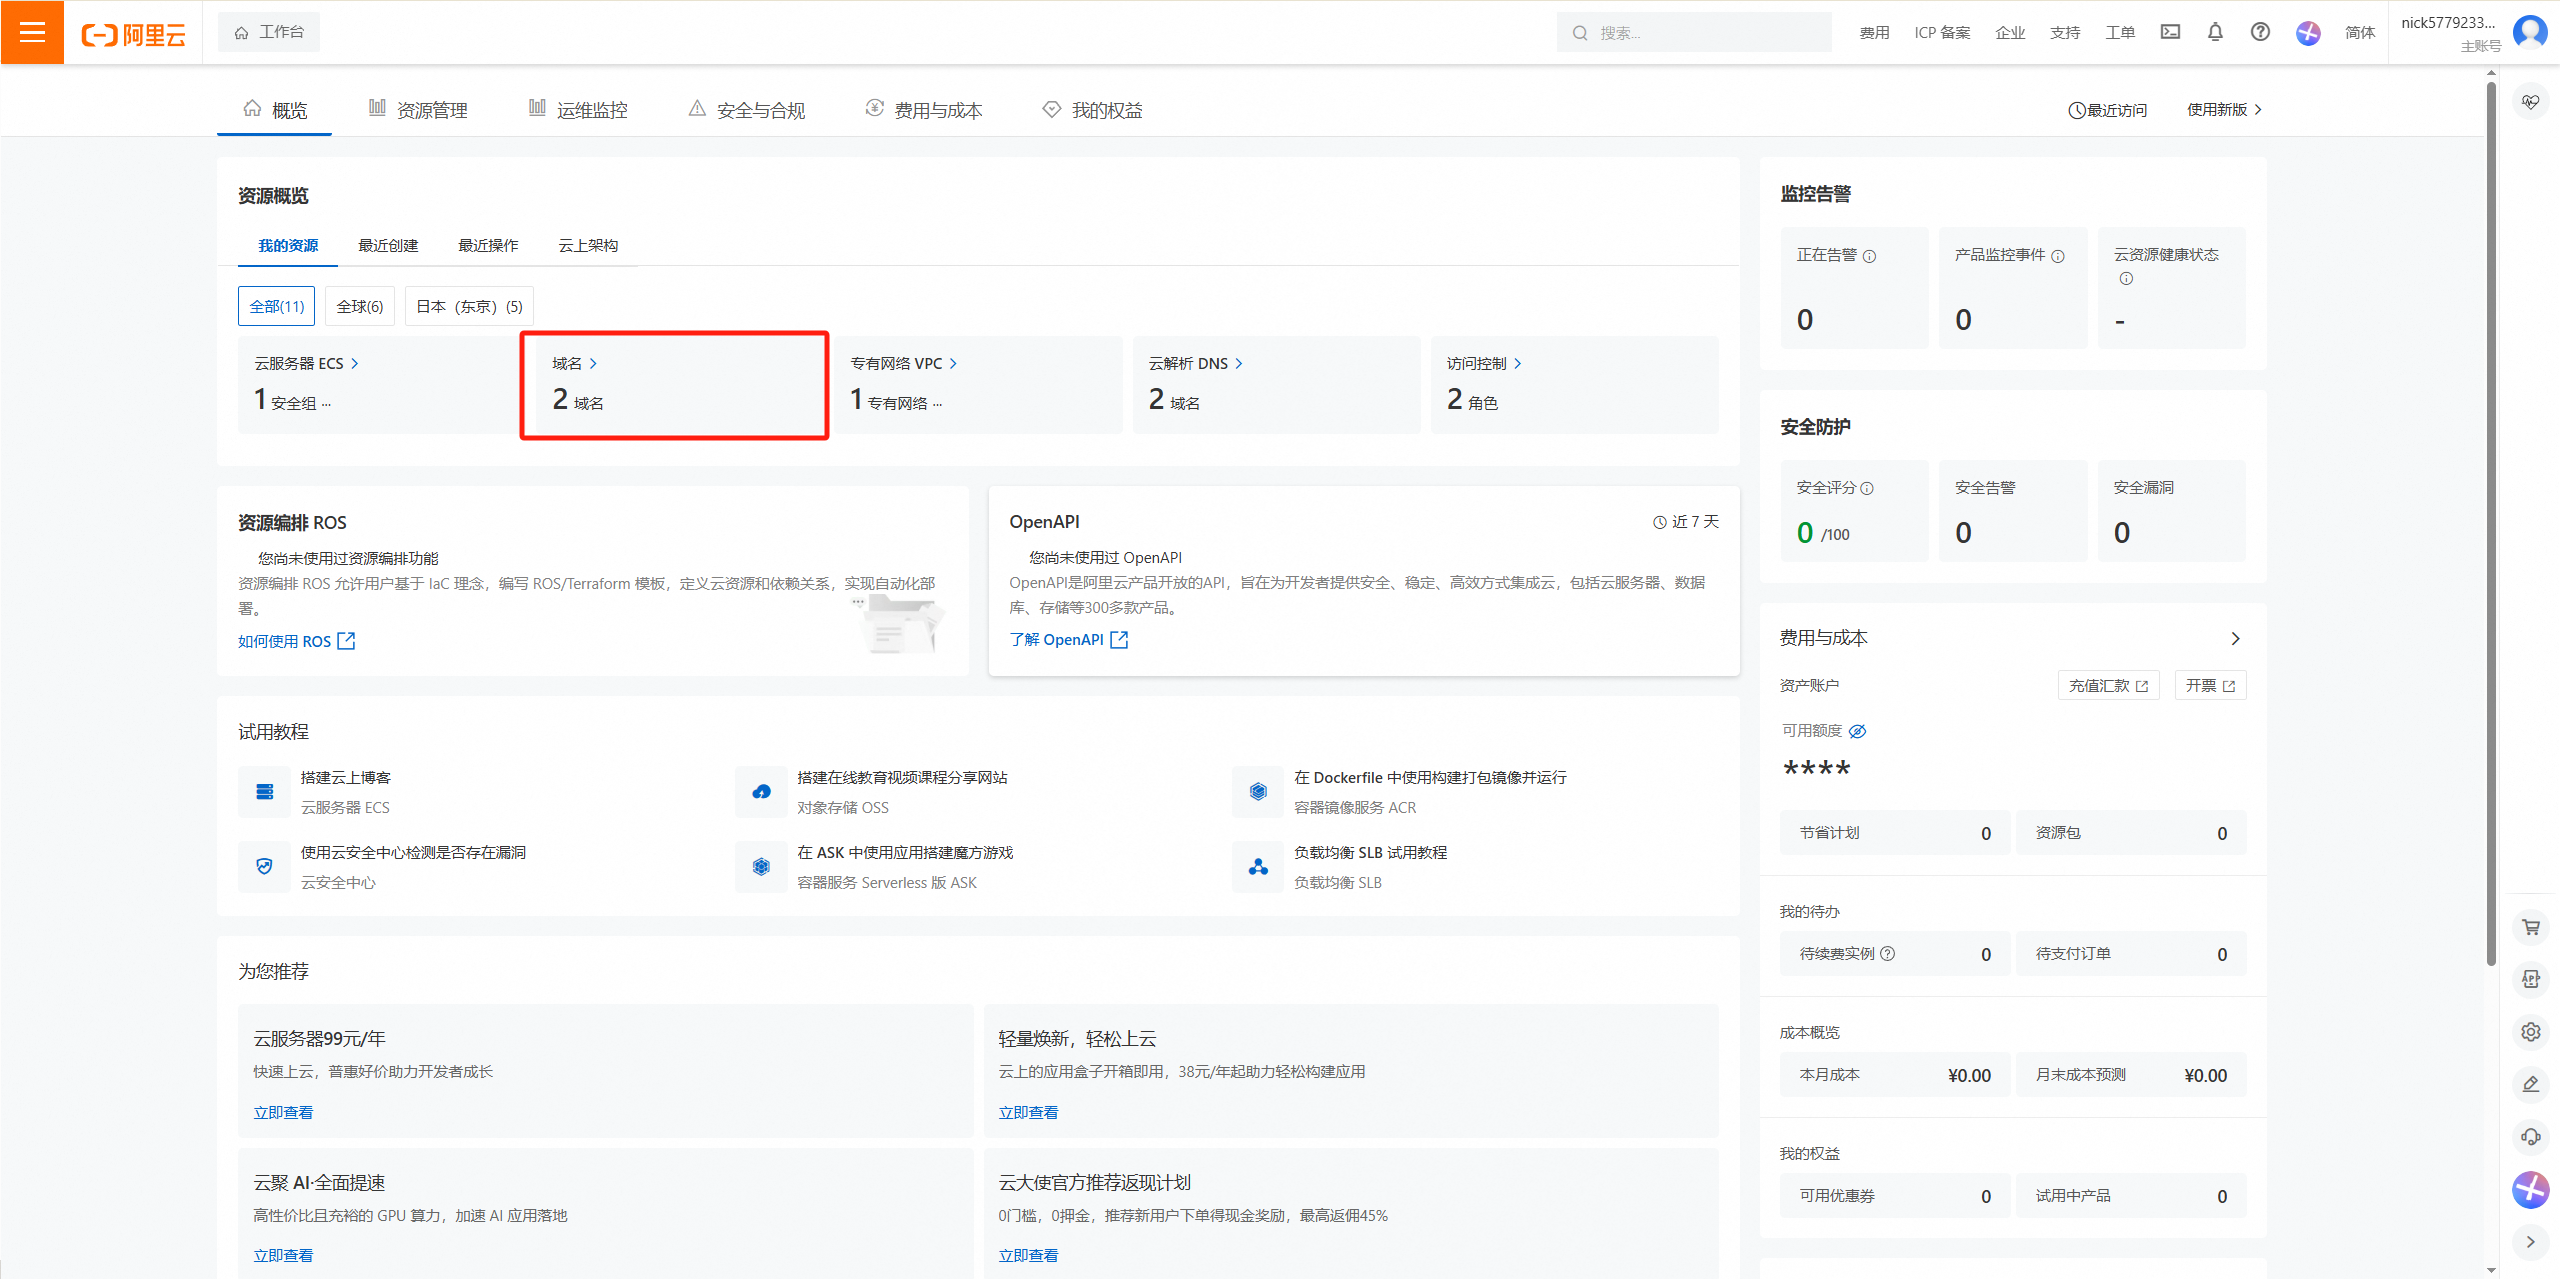The height and width of the screenshot is (1279, 2560).
Task: Open the CloudShell terminal icon
Action: coord(2169,31)
